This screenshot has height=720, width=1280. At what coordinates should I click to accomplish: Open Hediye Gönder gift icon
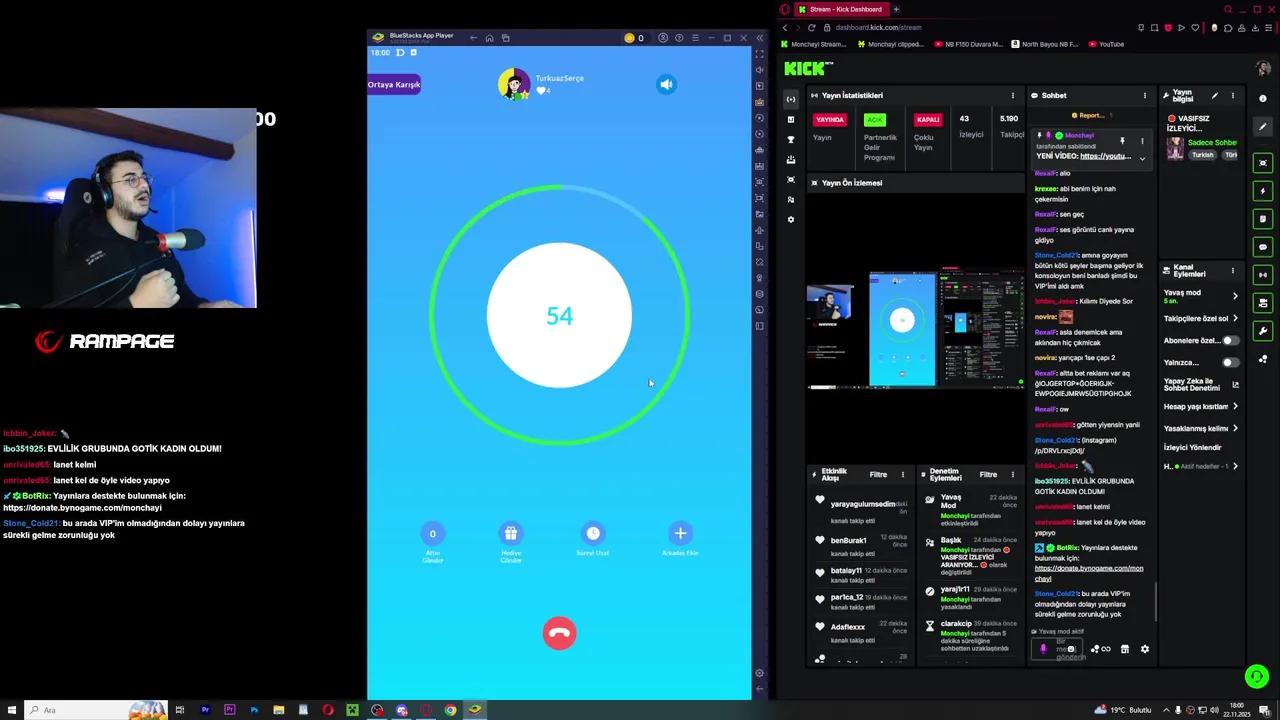511,533
